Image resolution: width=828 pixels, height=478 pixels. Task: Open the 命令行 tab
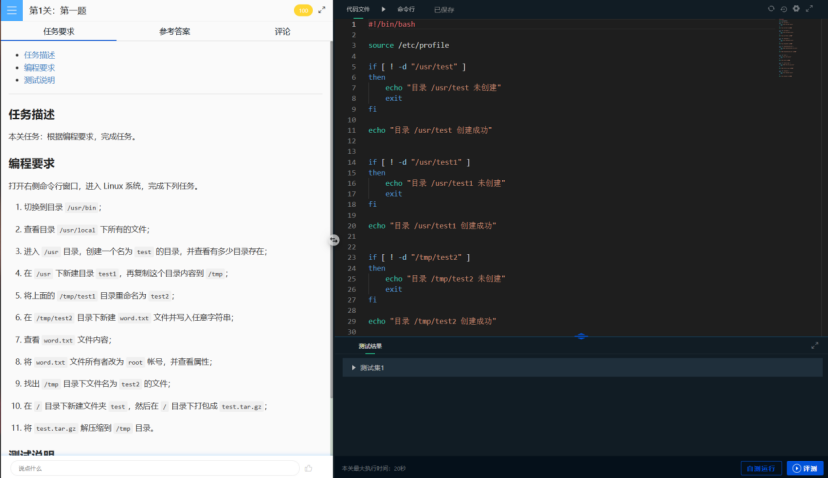[x=405, y=9]
